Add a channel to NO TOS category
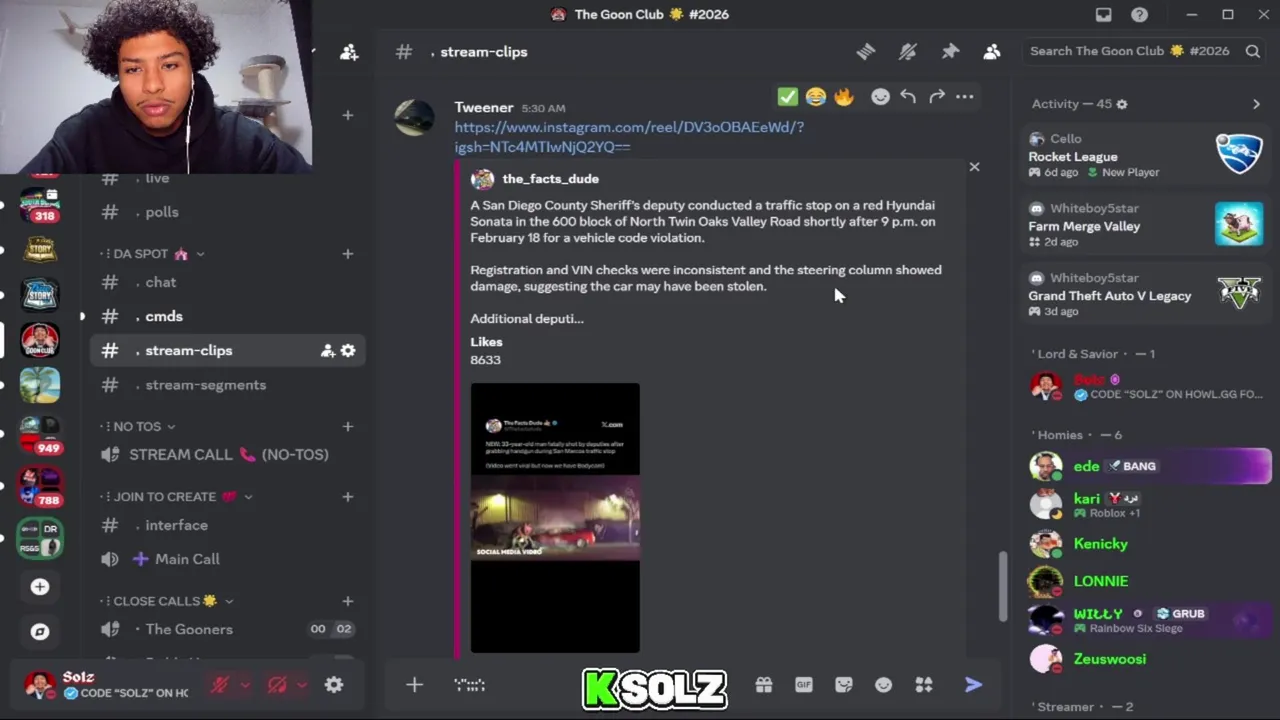Image resolution: width=1280 pixels, height=720 pixels. click(347, 427)
